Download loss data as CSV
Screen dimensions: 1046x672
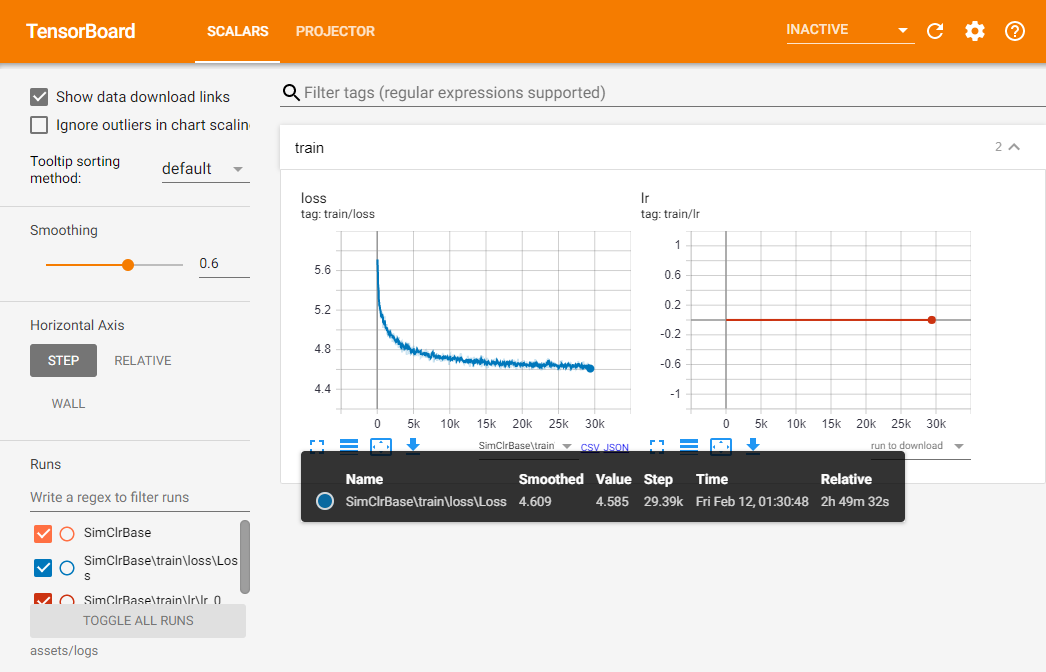click(590, 448)
